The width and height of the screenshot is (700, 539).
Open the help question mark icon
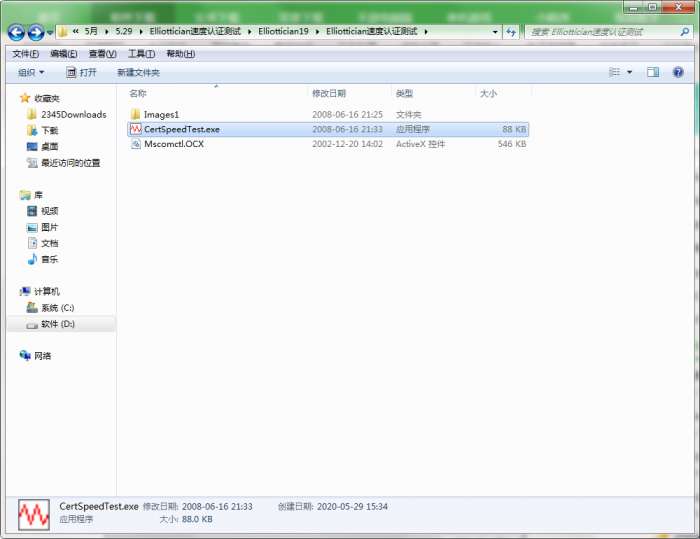[678, 72]
